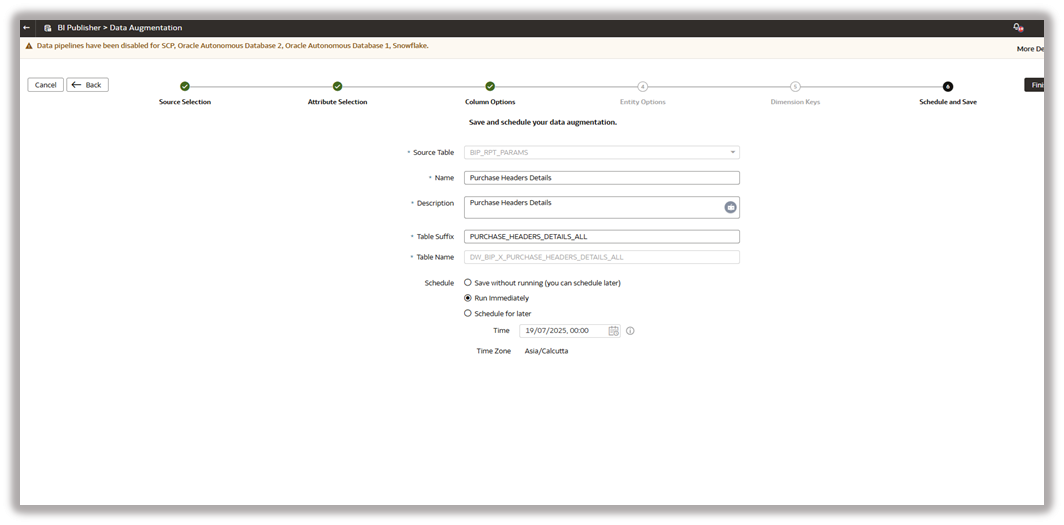
Task: Go to the Source Selection step
Action: [x=185, y=86]
